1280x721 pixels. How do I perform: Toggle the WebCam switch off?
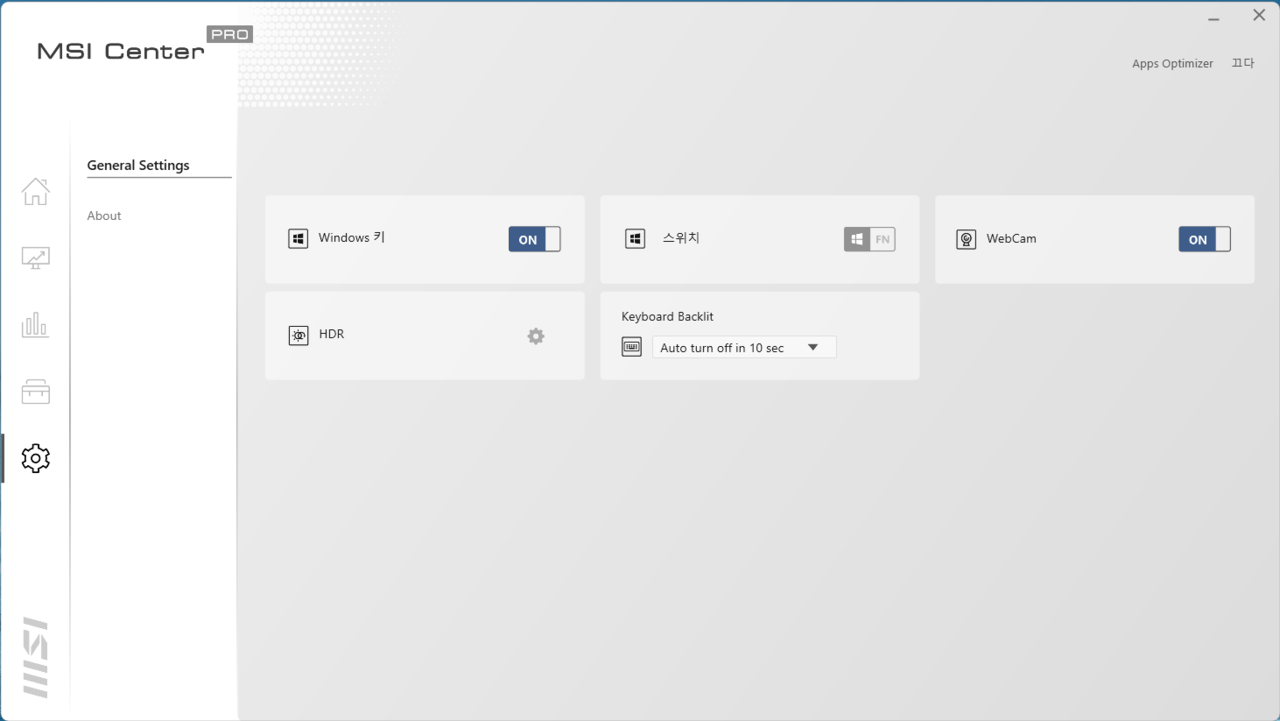(x=1204, y=239)
